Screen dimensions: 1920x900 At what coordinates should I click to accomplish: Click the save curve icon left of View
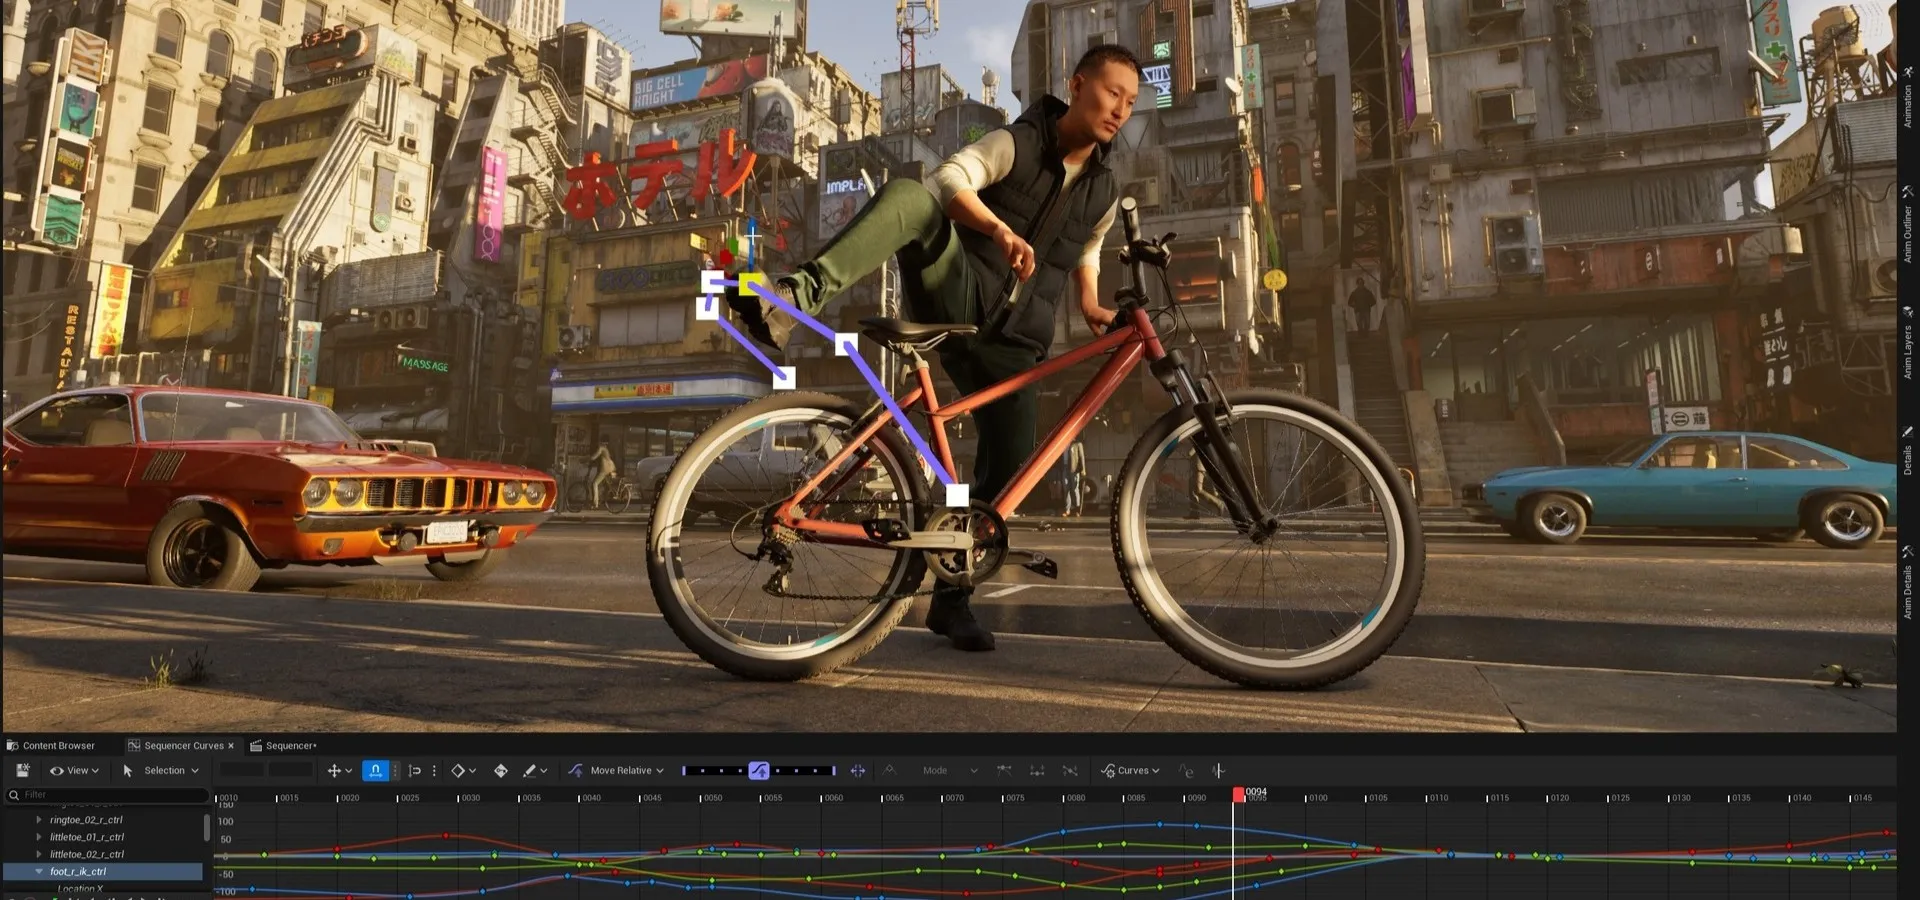point(22,771)
